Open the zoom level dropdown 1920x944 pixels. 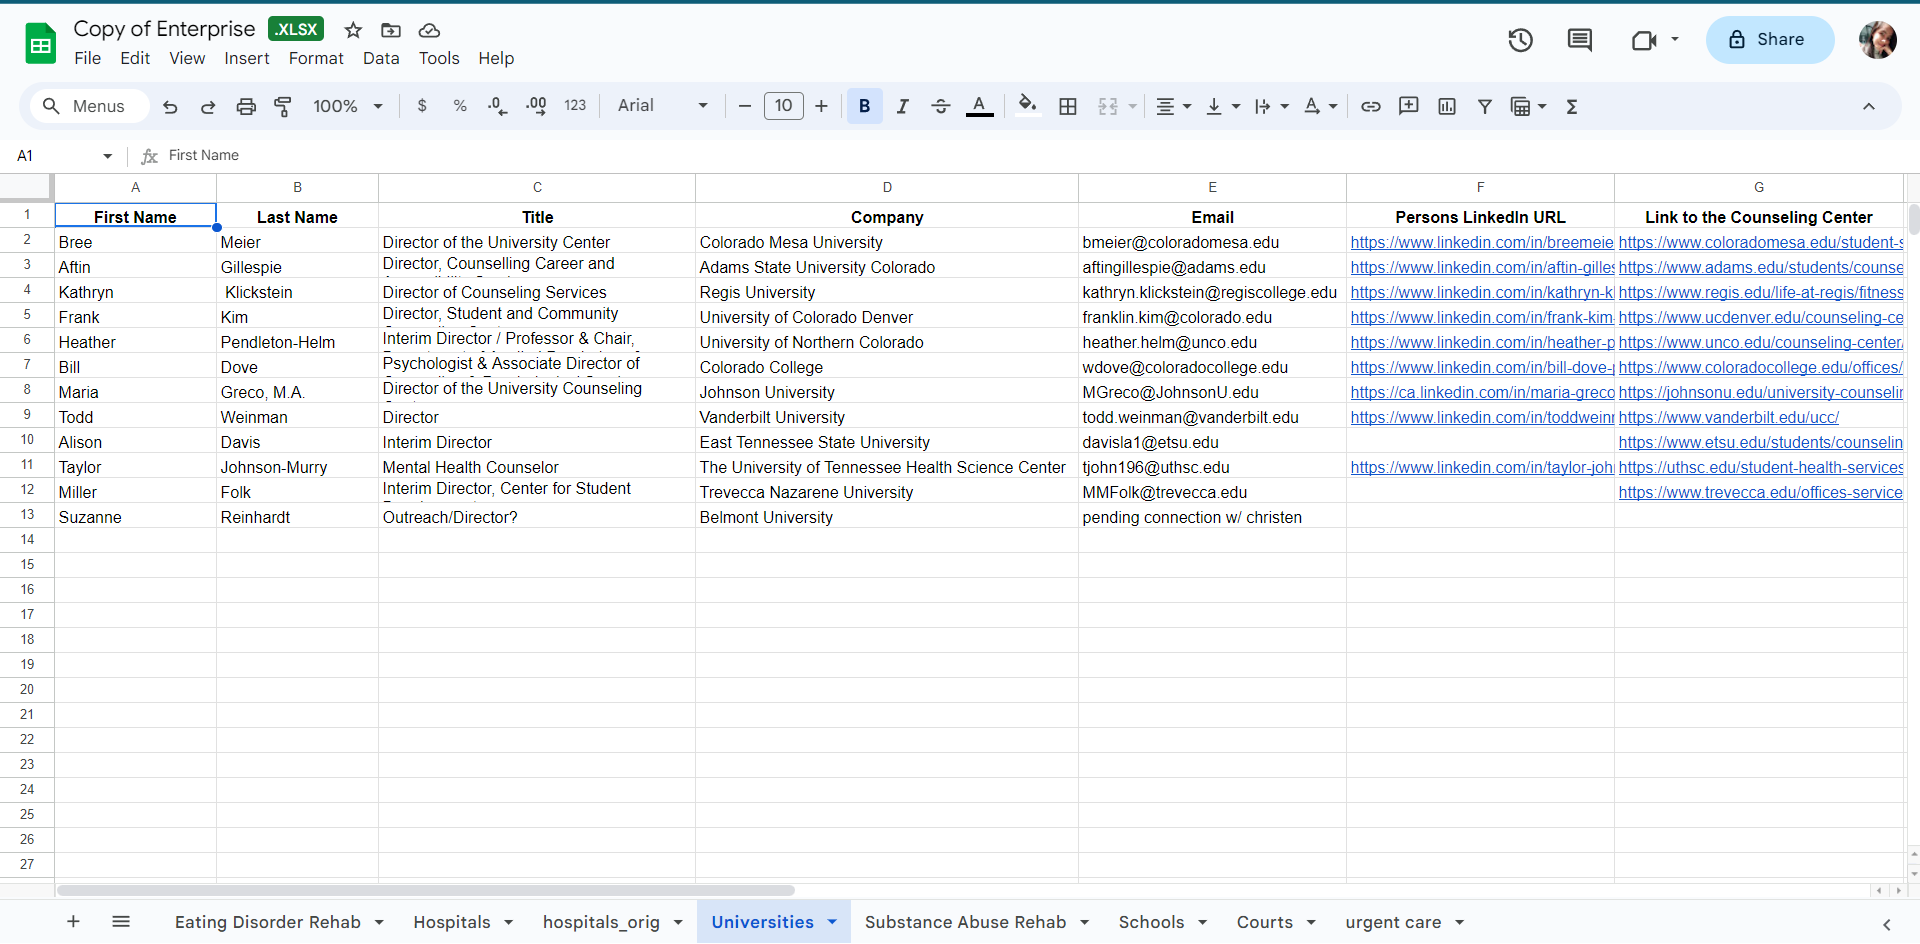pos(348,106)
